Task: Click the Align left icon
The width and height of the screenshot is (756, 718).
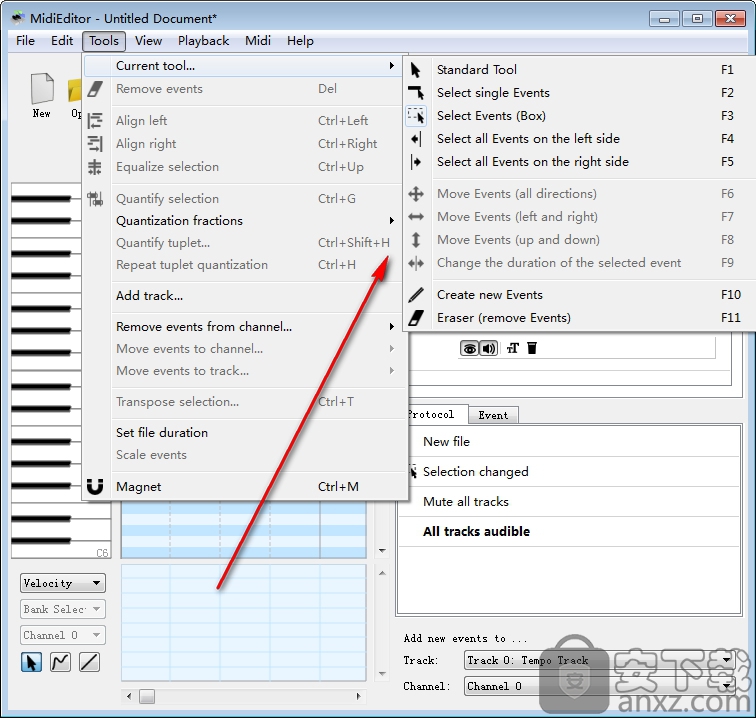Action: (x=95, y=121)
